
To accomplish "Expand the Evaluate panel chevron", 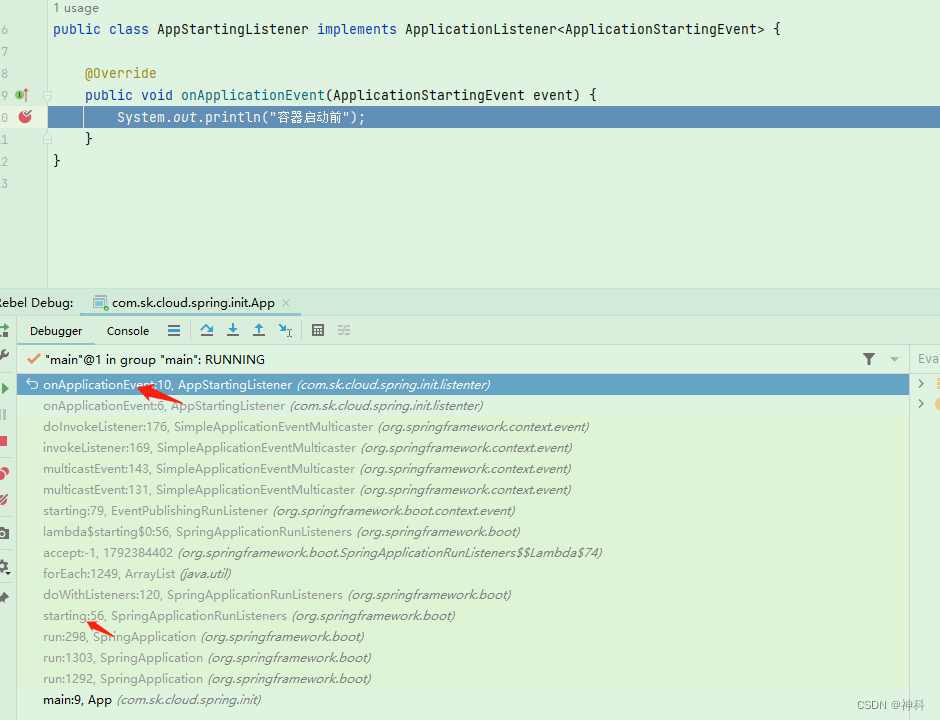I will coord(919,382).
